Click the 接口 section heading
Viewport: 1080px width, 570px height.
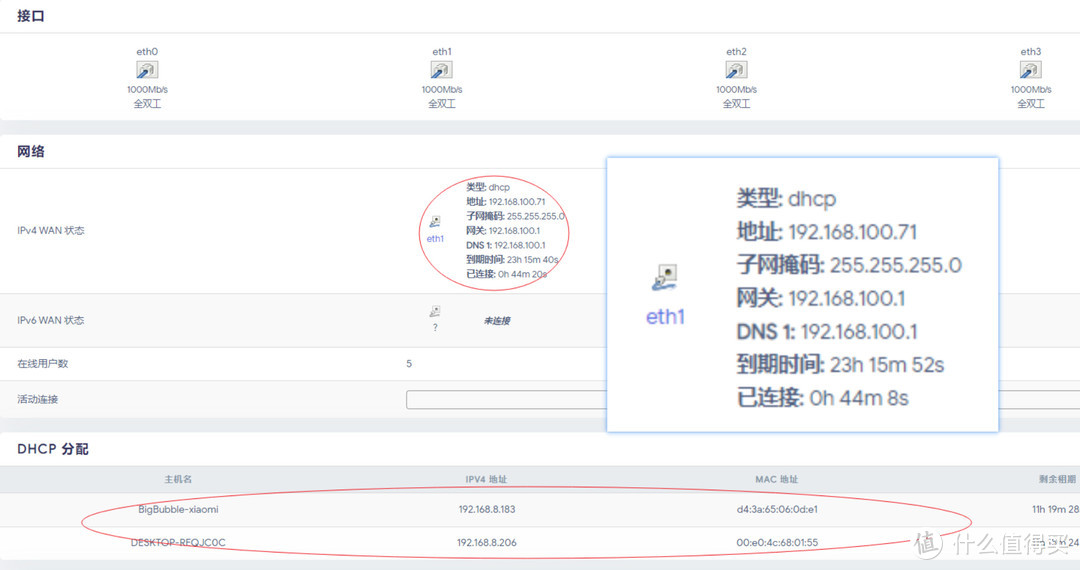[x=31, y=16]
